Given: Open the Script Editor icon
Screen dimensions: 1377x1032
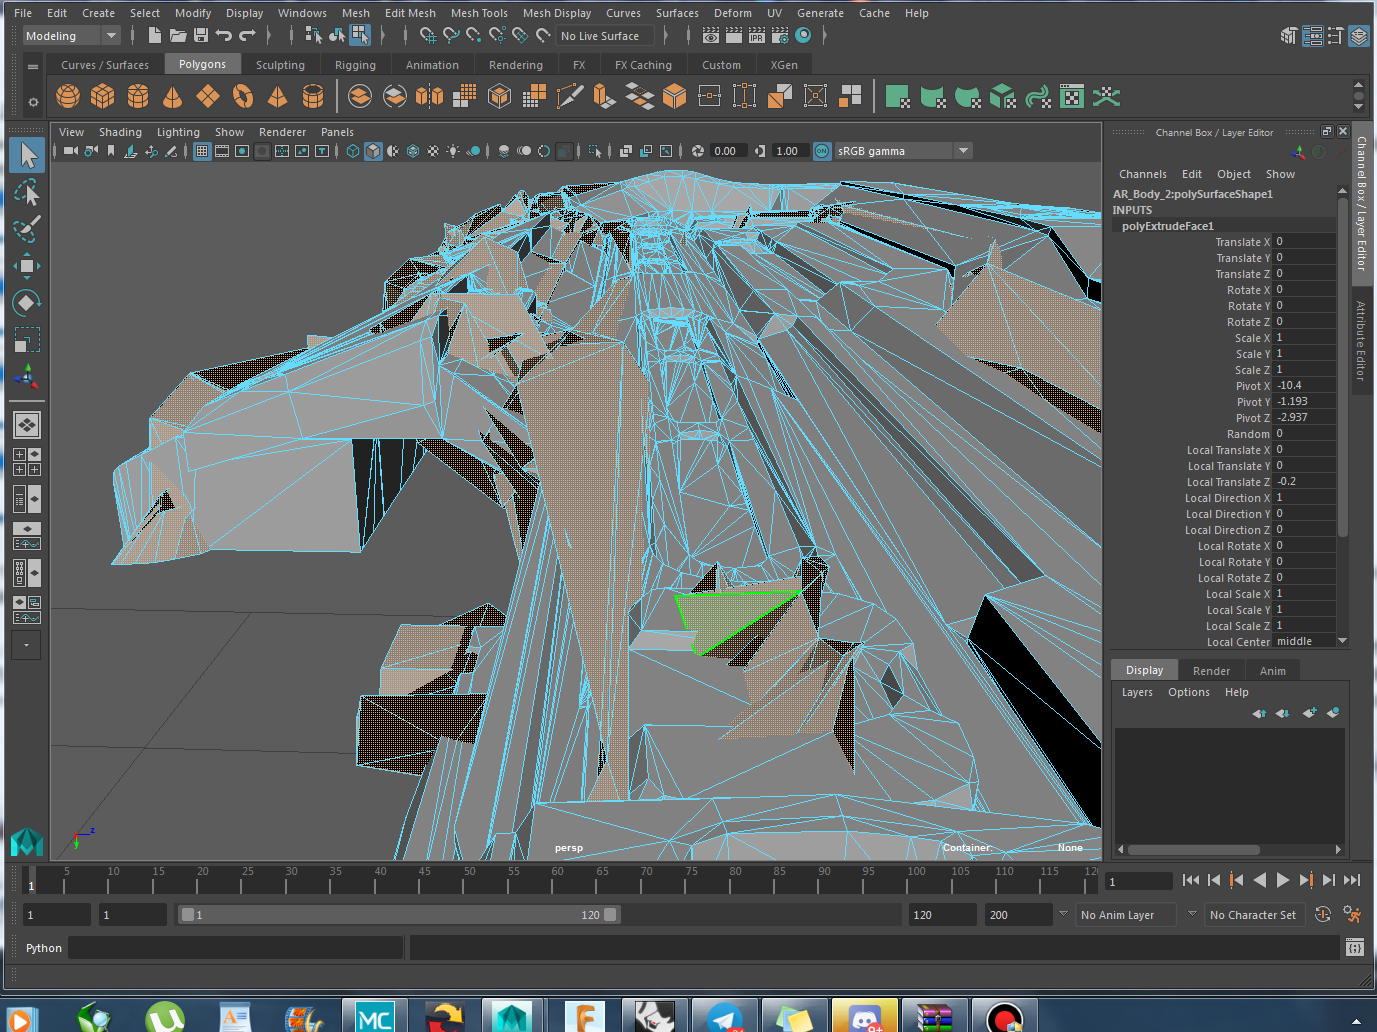Looking at the screenshot, I should pos(1355,947).
